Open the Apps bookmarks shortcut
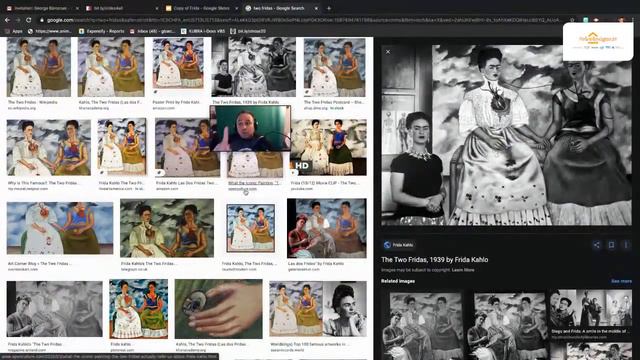This screenshot has height=360, width=640. (14, 31)
